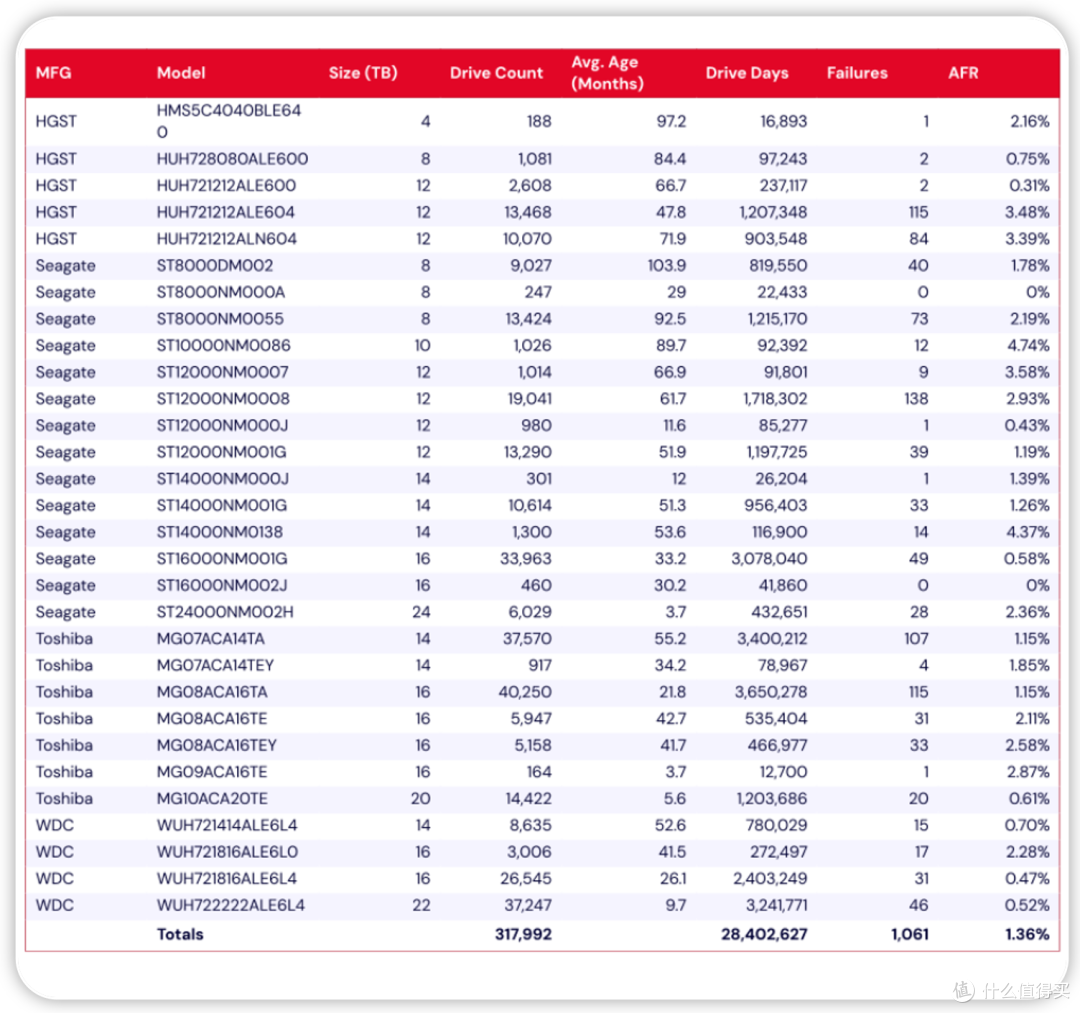Select model cell HUH721212ALE604
Viewport: 1080px width, 1013px height.
click(226, 213)
